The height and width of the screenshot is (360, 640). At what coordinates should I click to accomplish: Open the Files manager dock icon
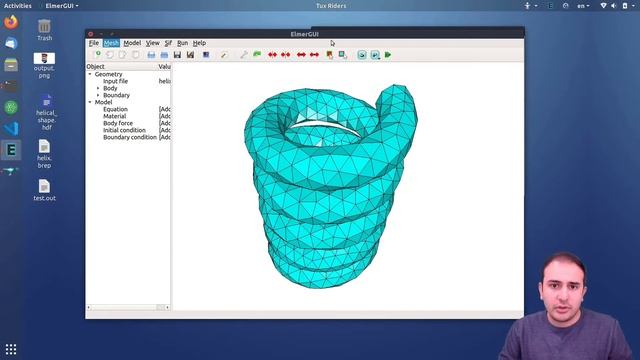click(x=11, y=65)
